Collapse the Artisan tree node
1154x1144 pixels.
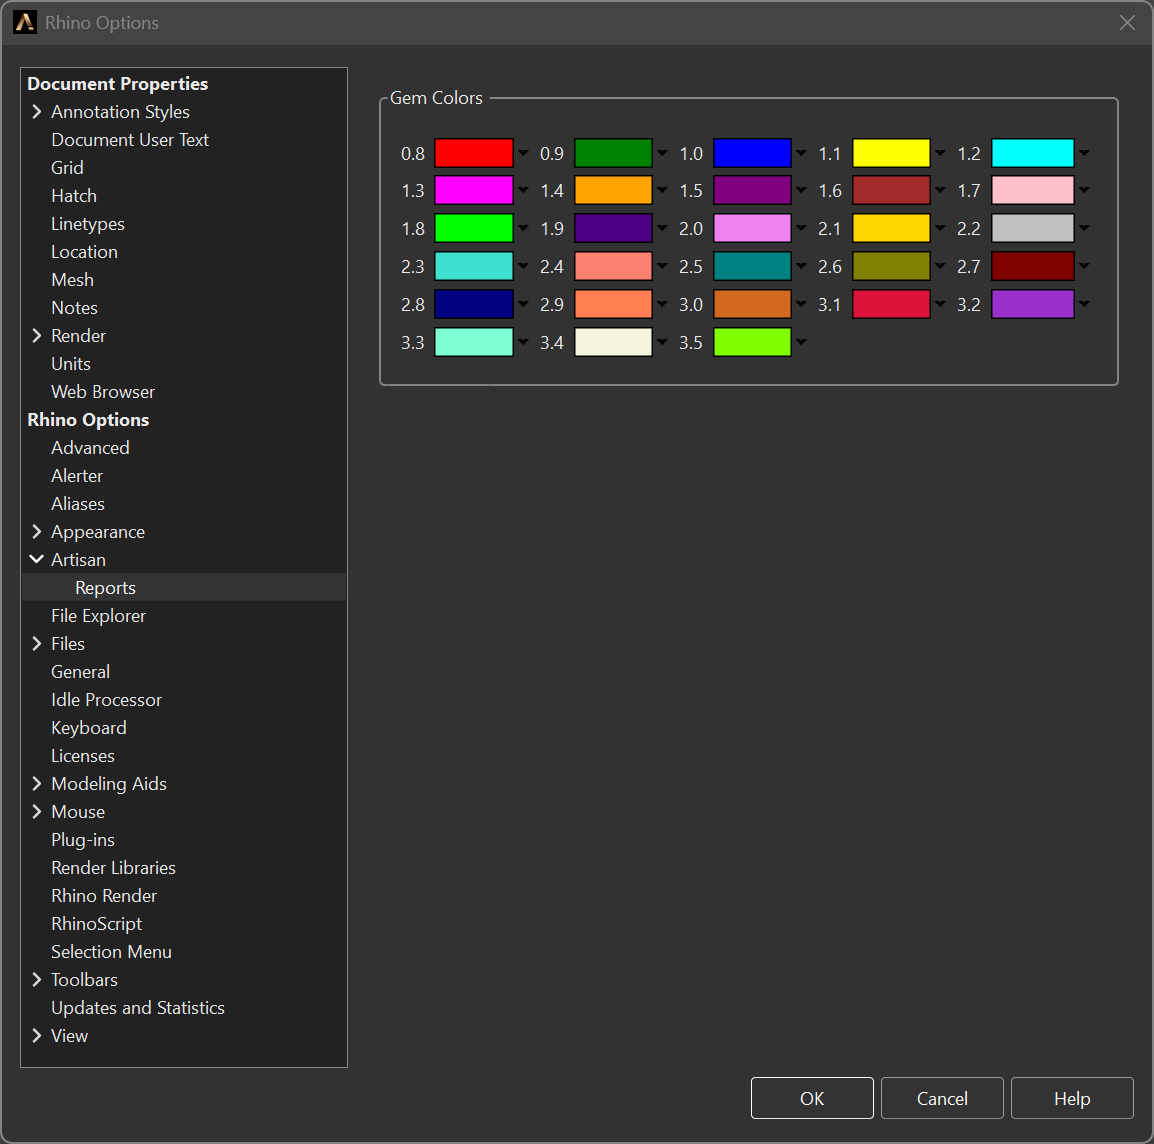coord(37,559)
